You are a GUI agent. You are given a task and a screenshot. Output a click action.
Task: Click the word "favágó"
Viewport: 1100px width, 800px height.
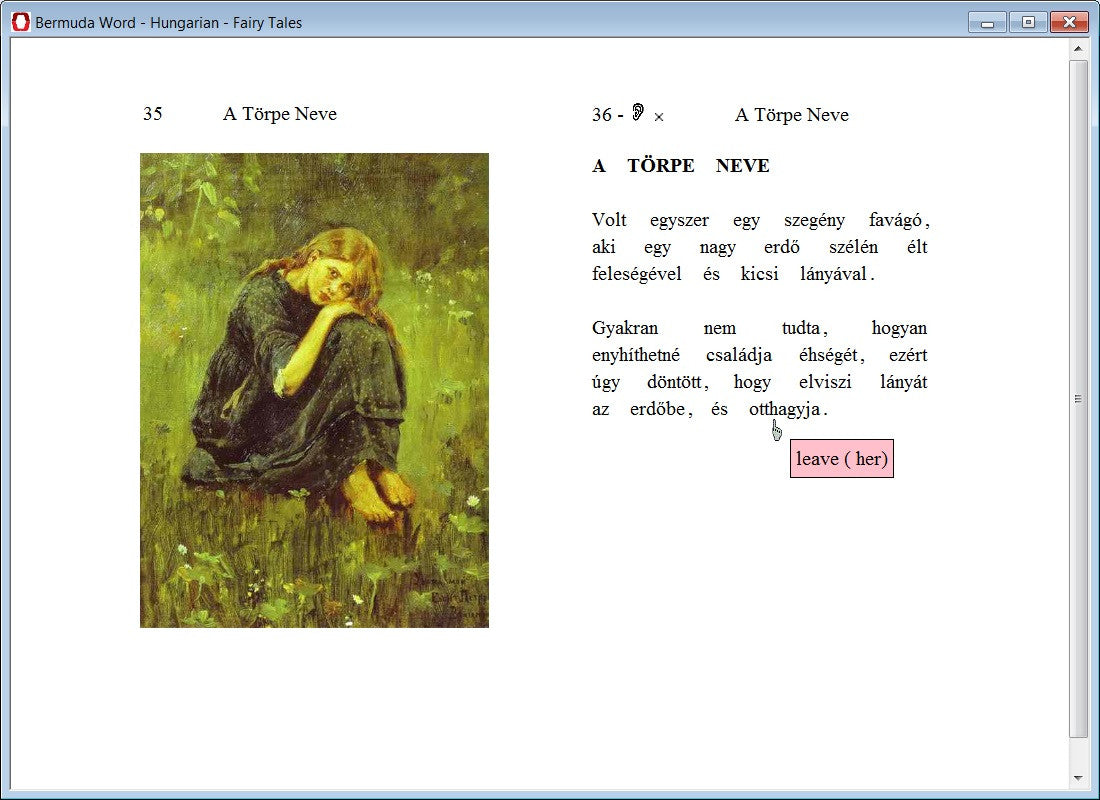coord(895,220)
